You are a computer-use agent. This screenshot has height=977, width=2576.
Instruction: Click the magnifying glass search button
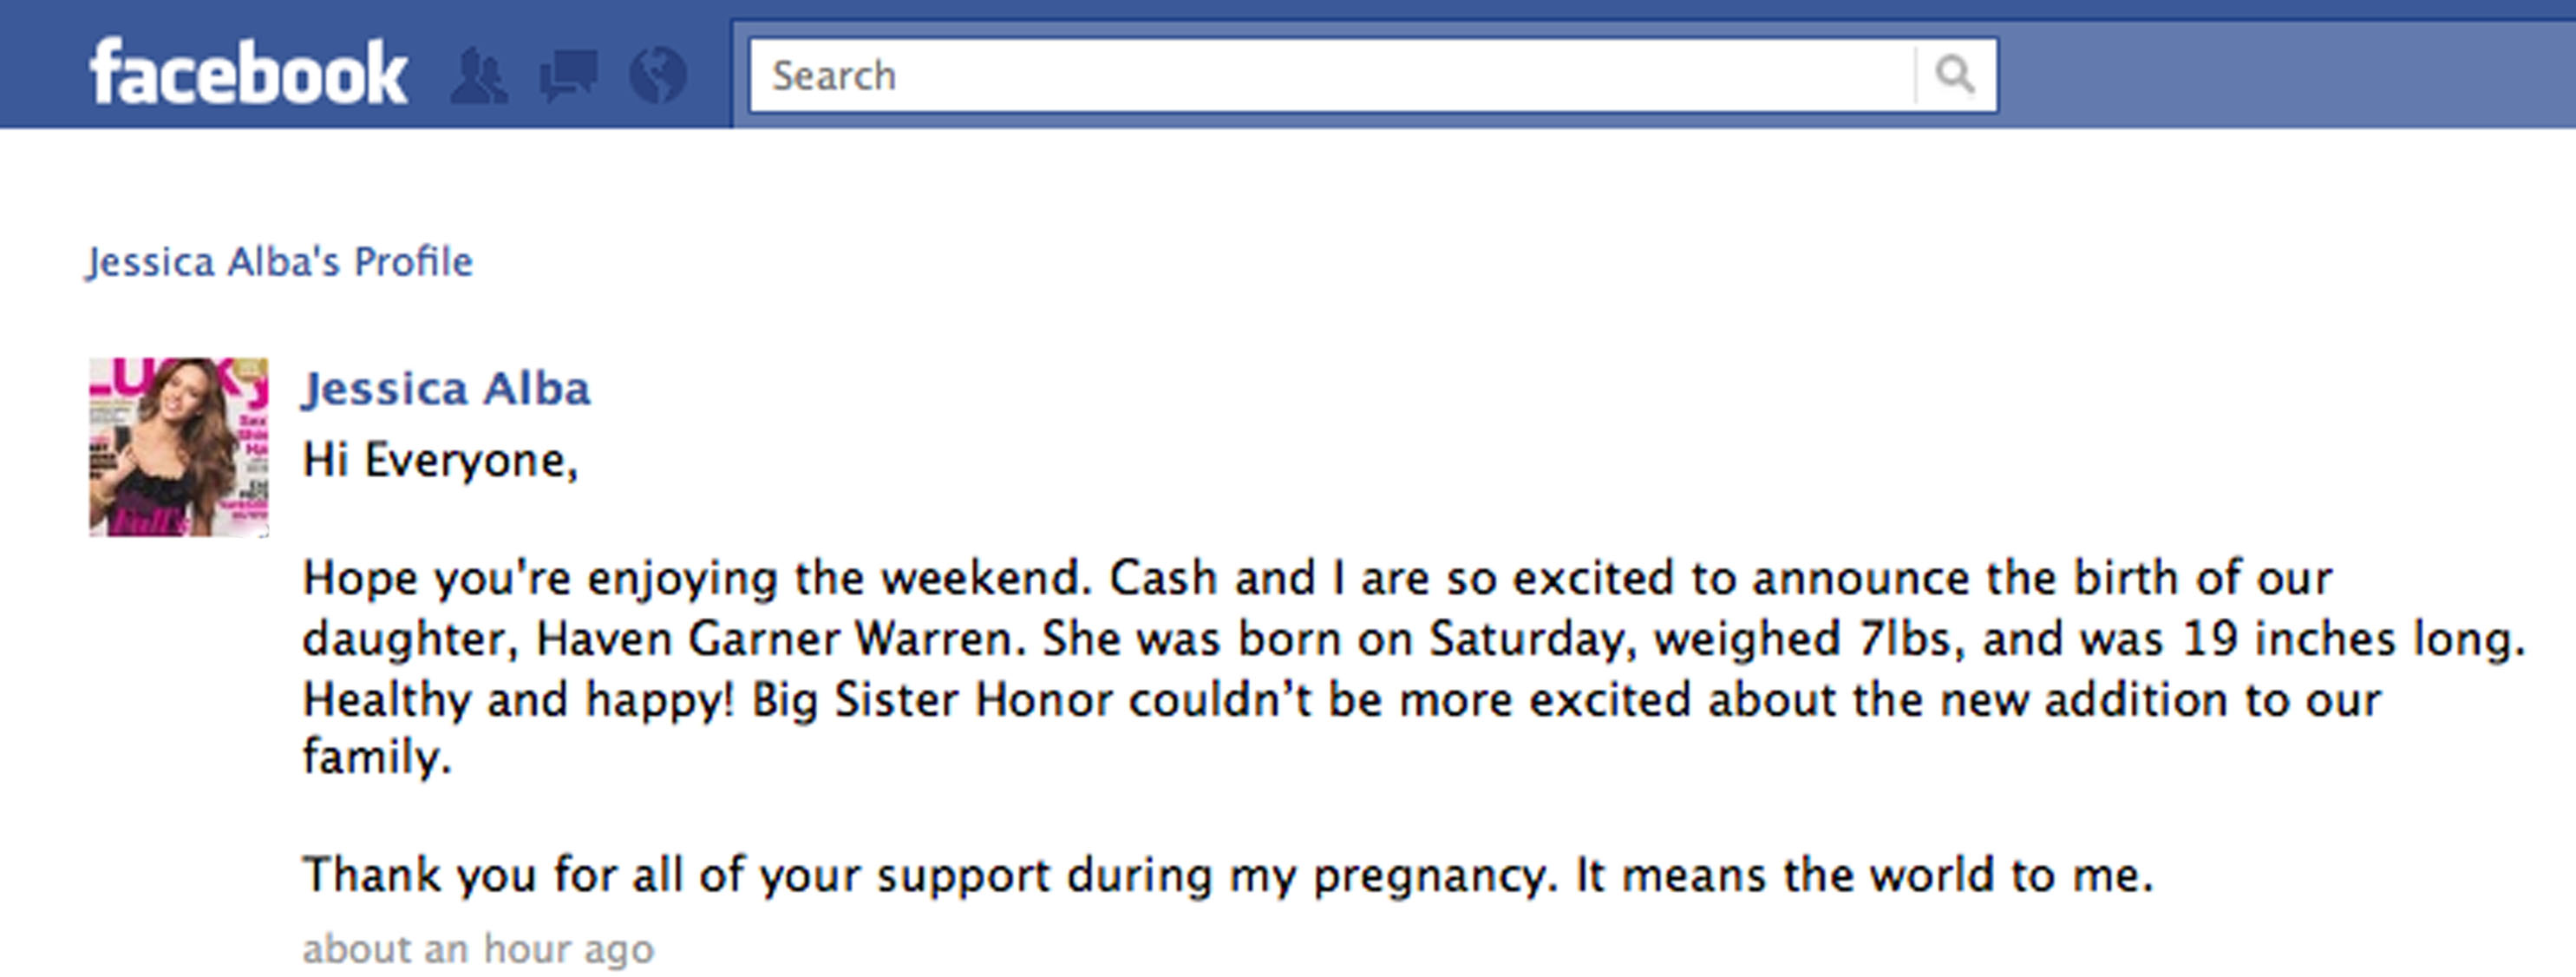pos(1955,75)
